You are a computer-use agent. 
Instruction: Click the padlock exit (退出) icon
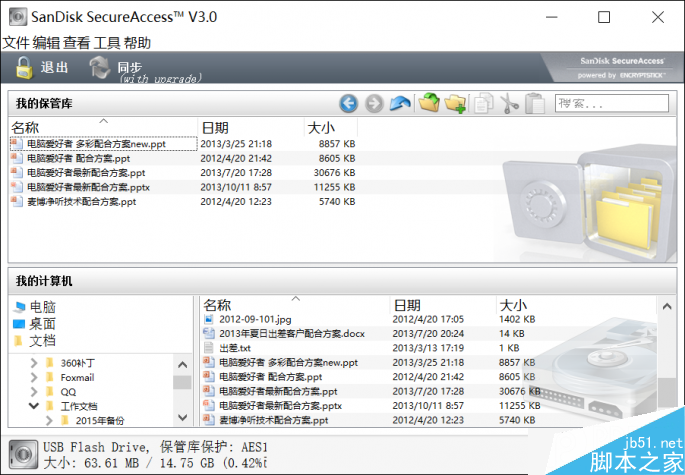pyautogui.click(x=24, y=67)
